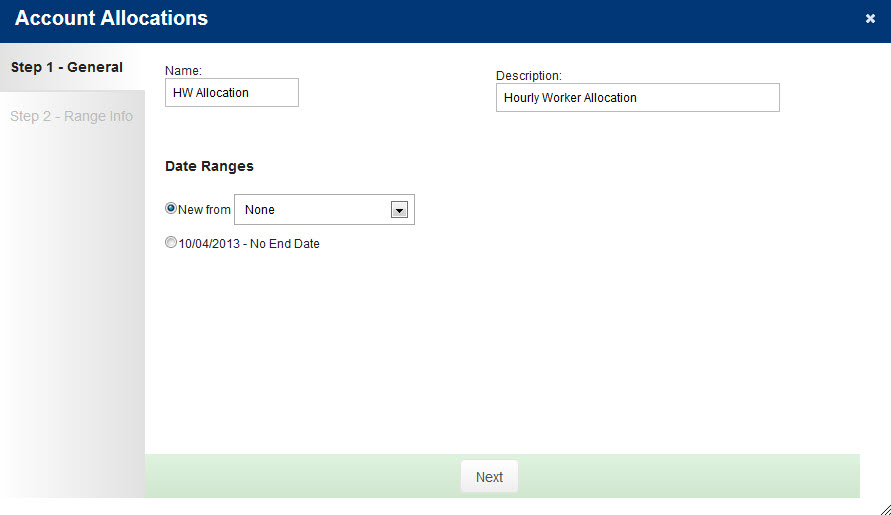This screenshot has width=891, height=515.
Task: Click the Account Allocations title text
Action: [111, 18]
